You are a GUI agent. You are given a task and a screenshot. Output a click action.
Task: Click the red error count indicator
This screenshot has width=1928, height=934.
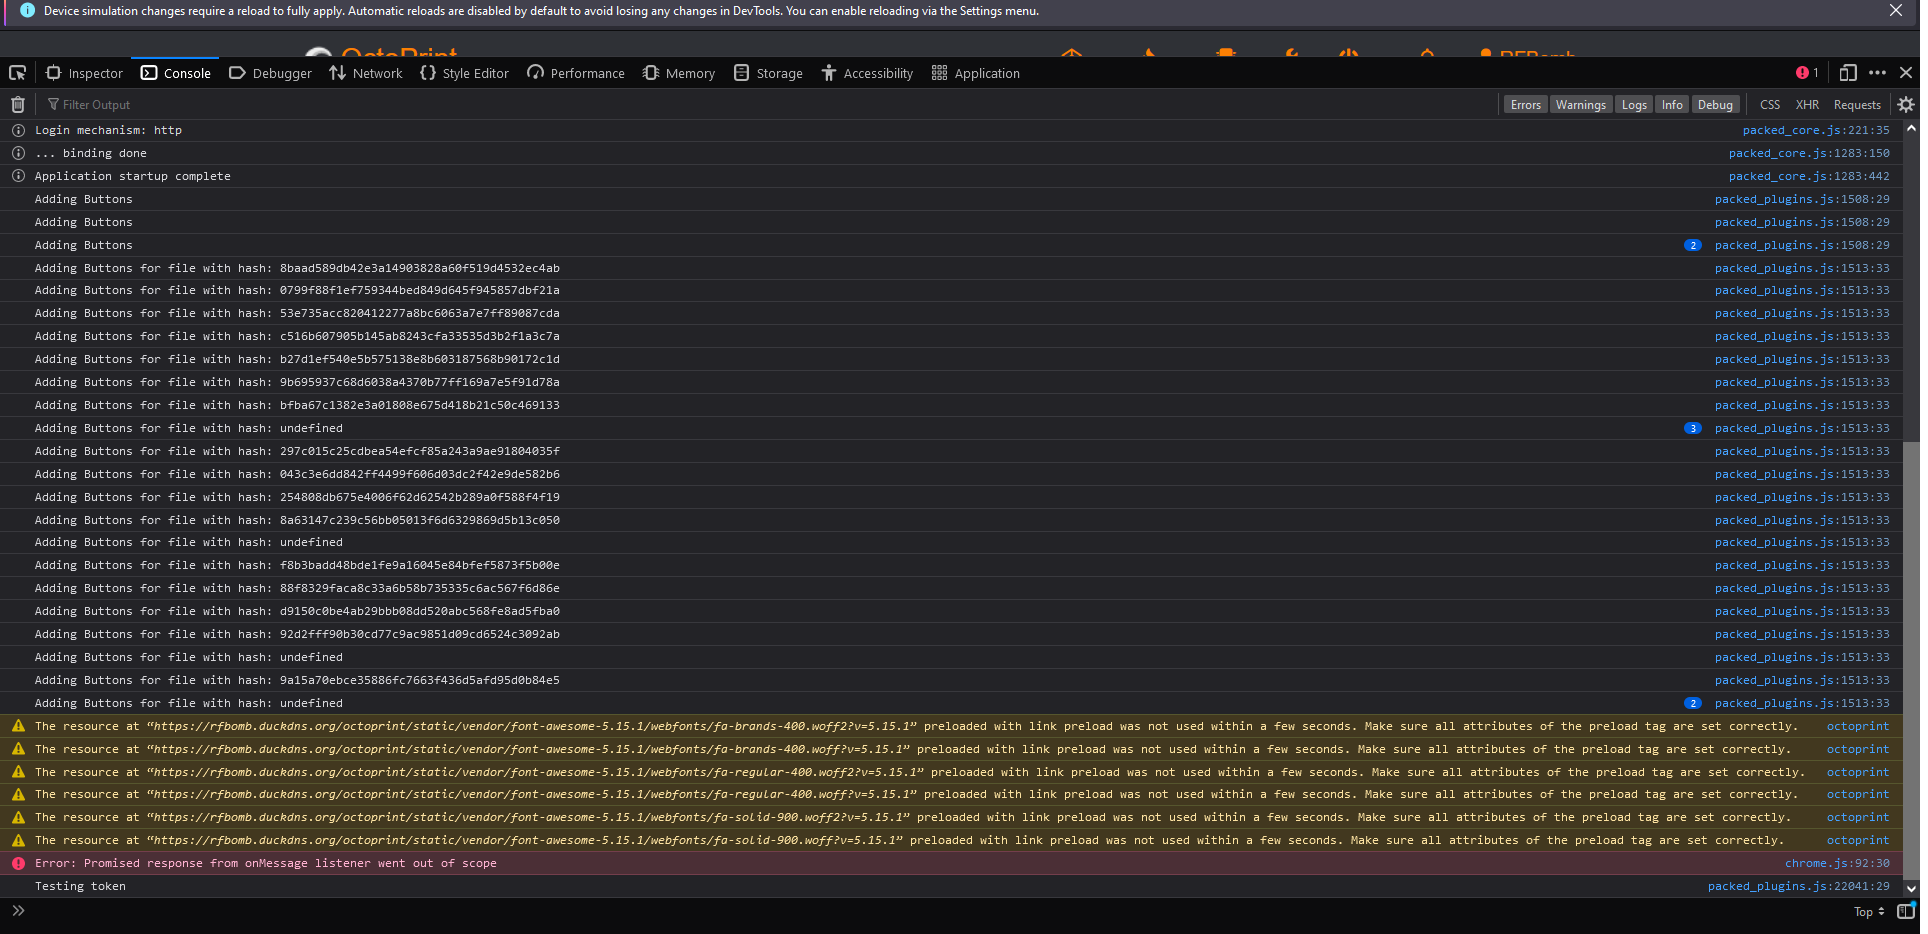[x=1807, y=73]
